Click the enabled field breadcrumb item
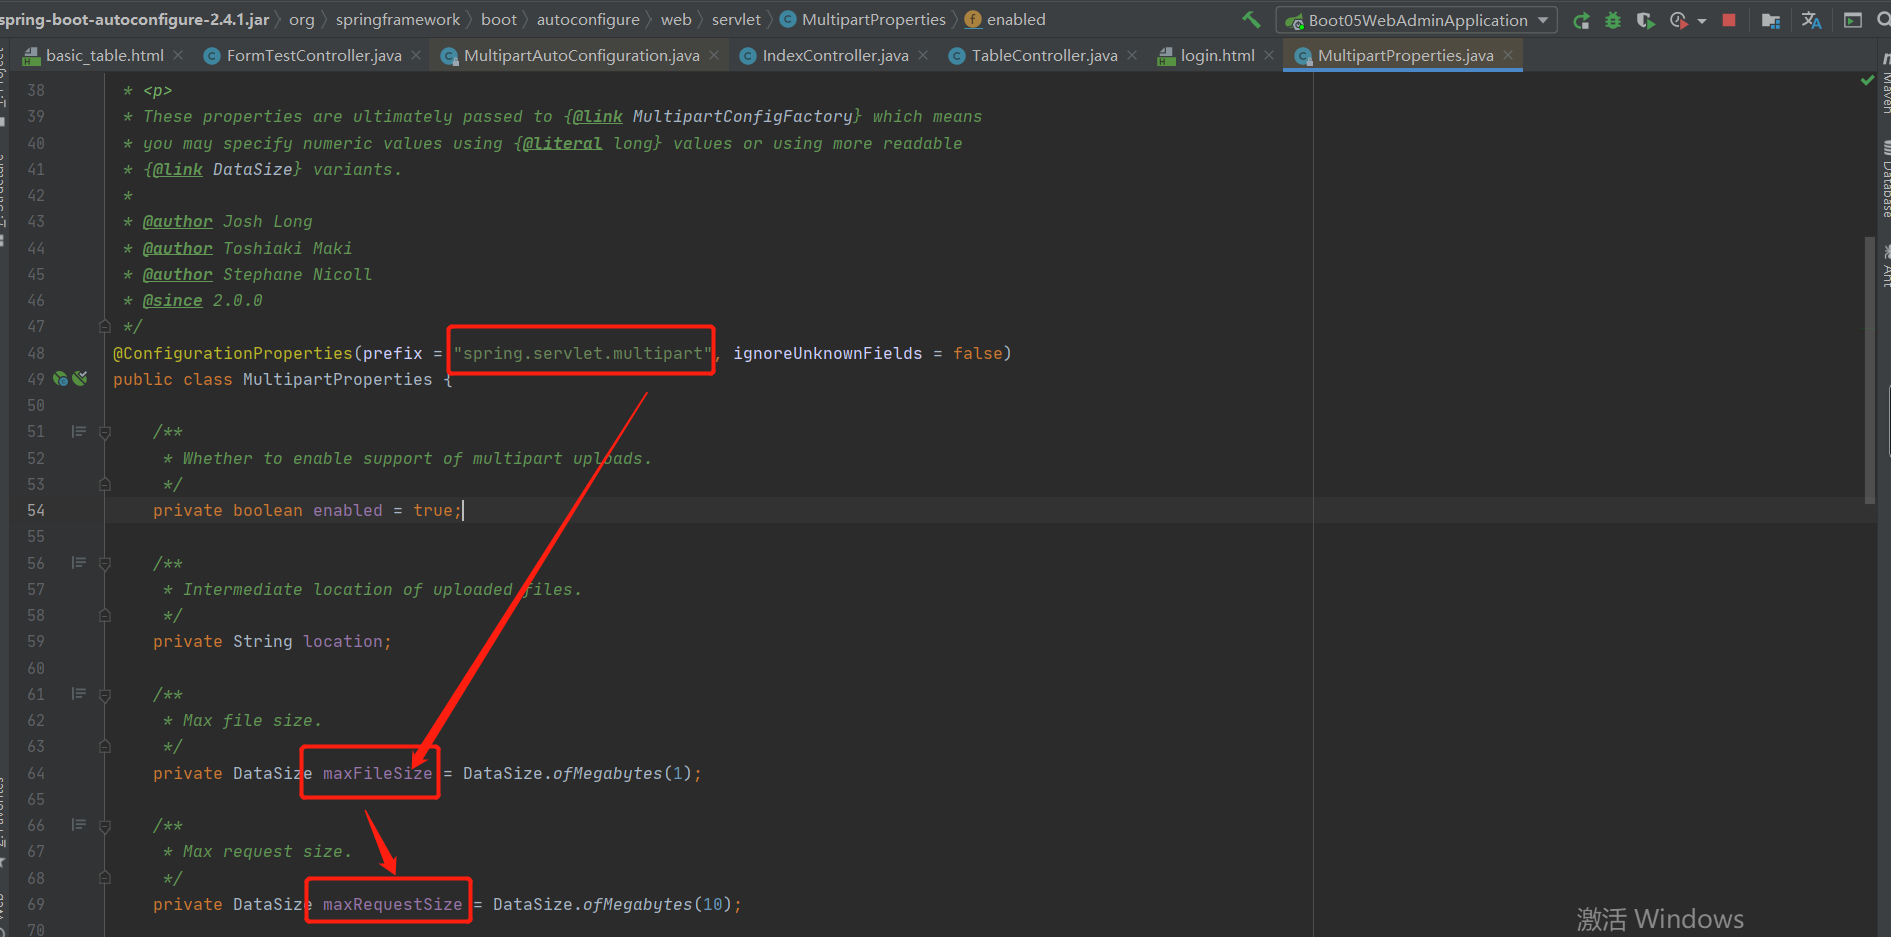1891x937 pixels. 1005,20
